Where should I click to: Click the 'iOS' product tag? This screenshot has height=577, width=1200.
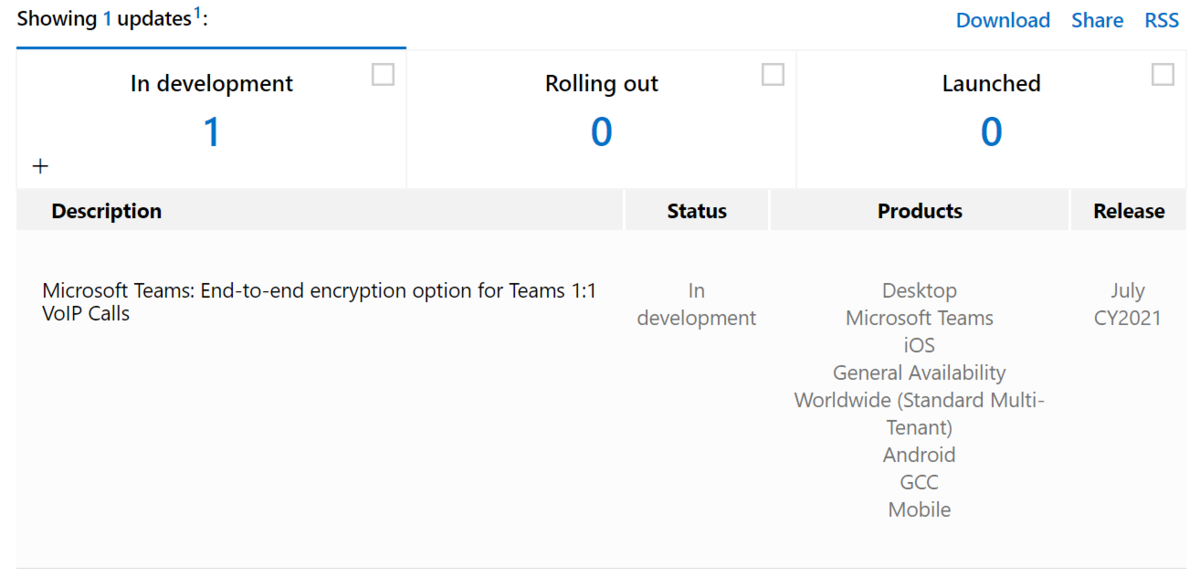[x=920, y=345]
